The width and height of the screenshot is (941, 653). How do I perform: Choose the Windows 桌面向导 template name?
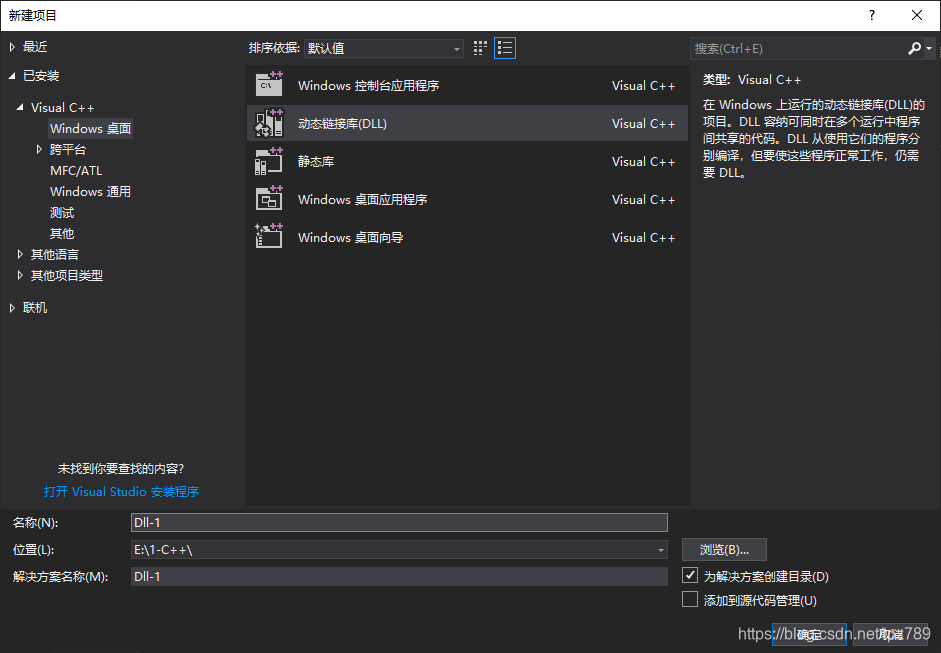click(x=350, y=238)
